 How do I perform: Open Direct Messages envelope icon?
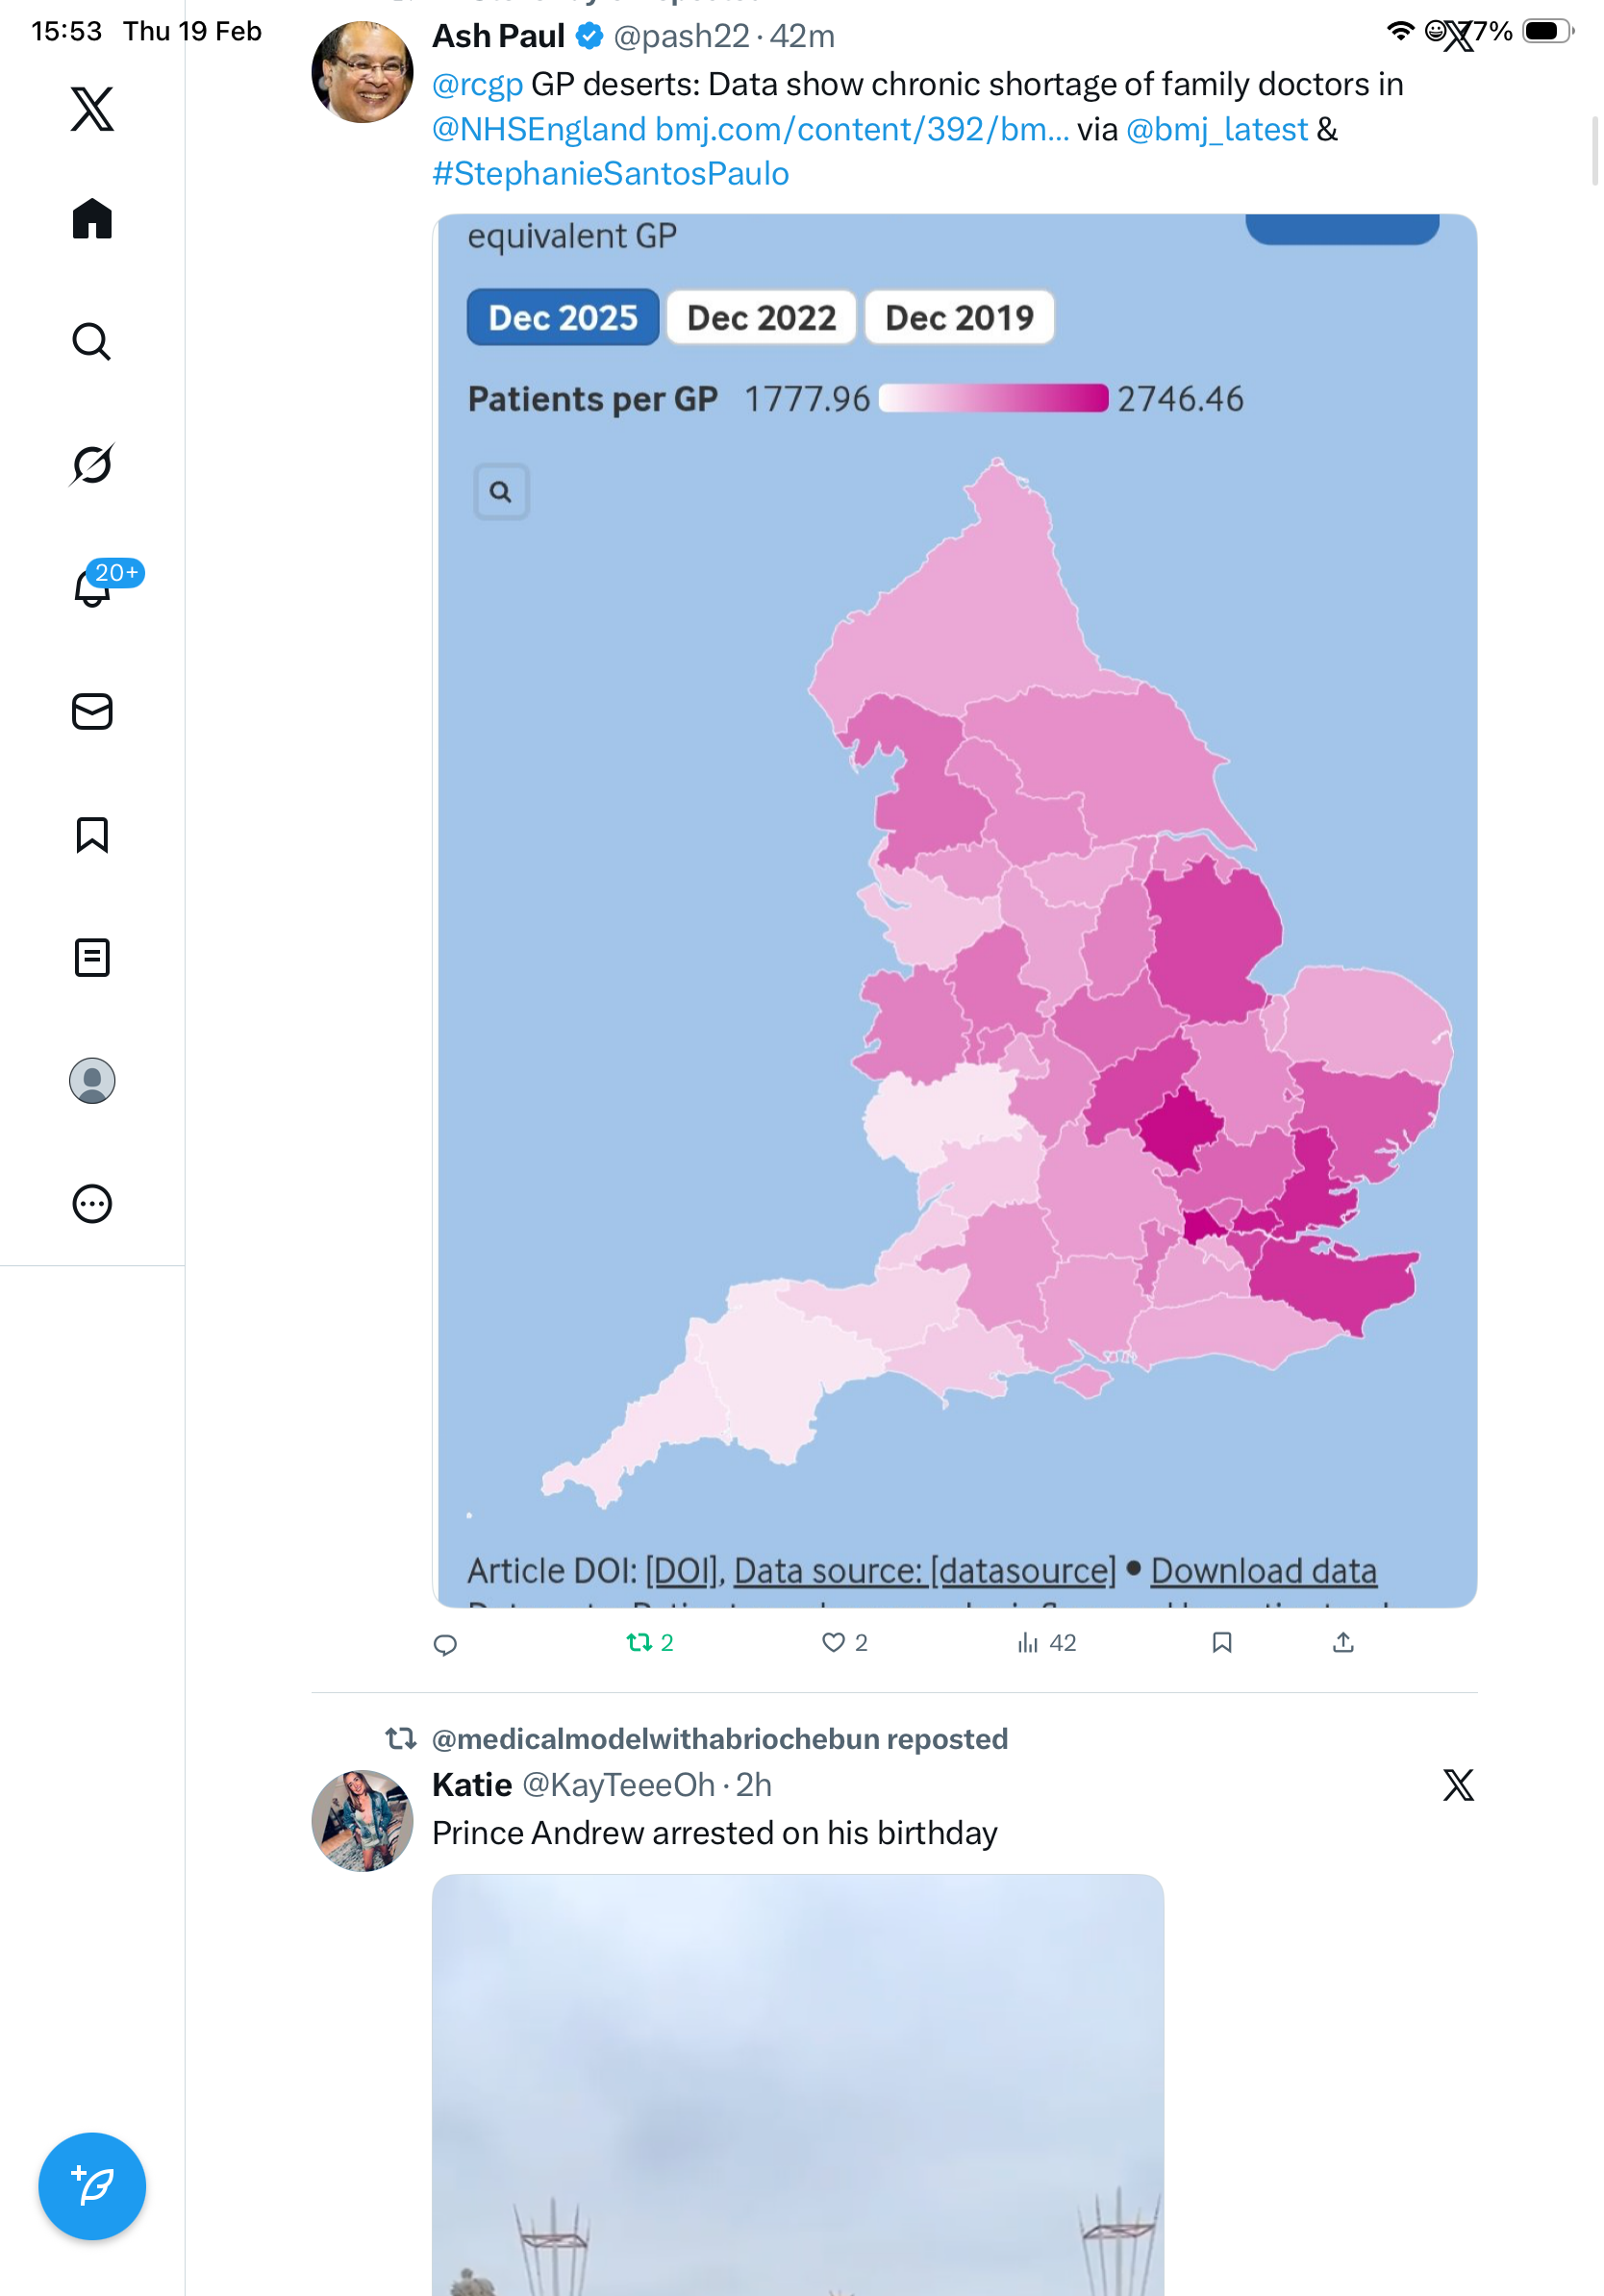pos(92,712)
